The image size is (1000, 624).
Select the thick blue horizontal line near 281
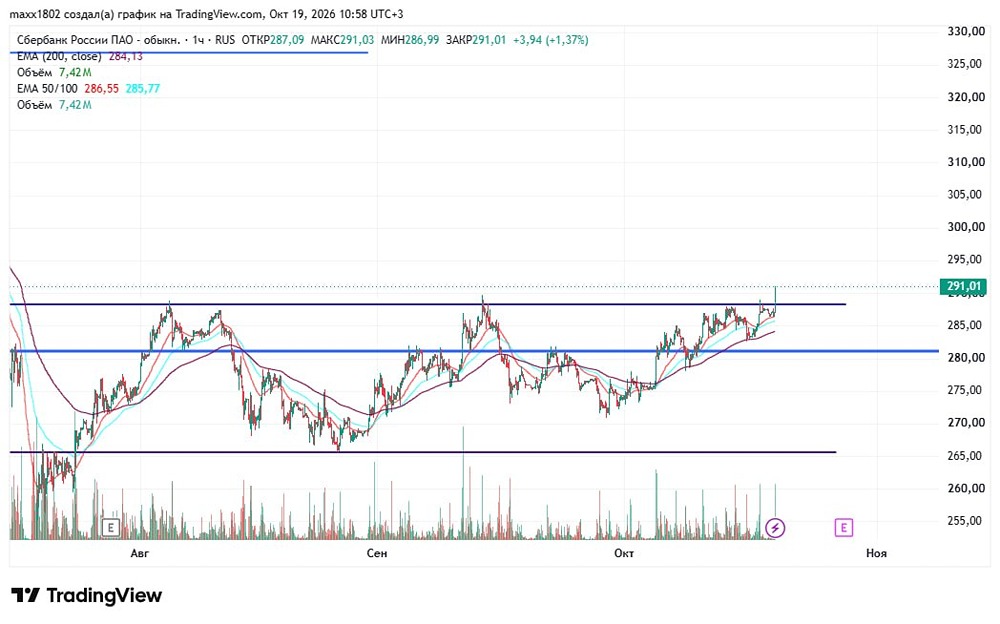(474, 351)
